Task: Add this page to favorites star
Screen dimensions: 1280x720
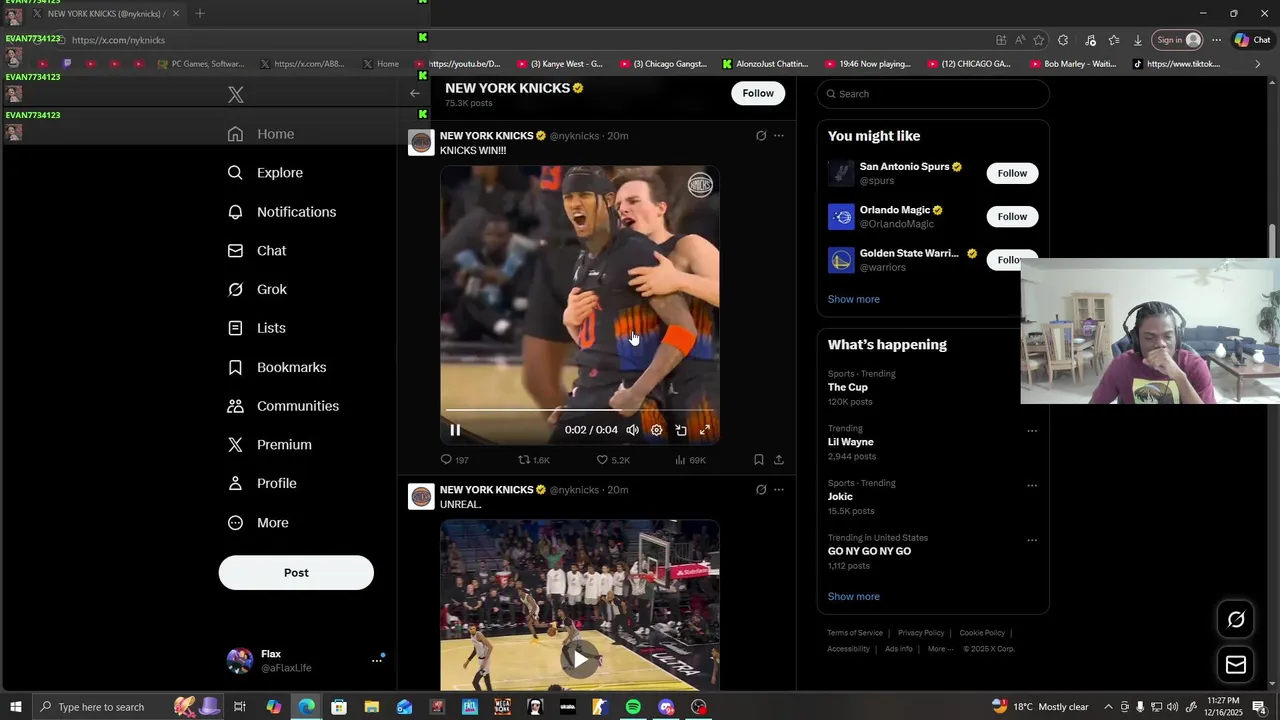Action: [x=1039, y=40]
